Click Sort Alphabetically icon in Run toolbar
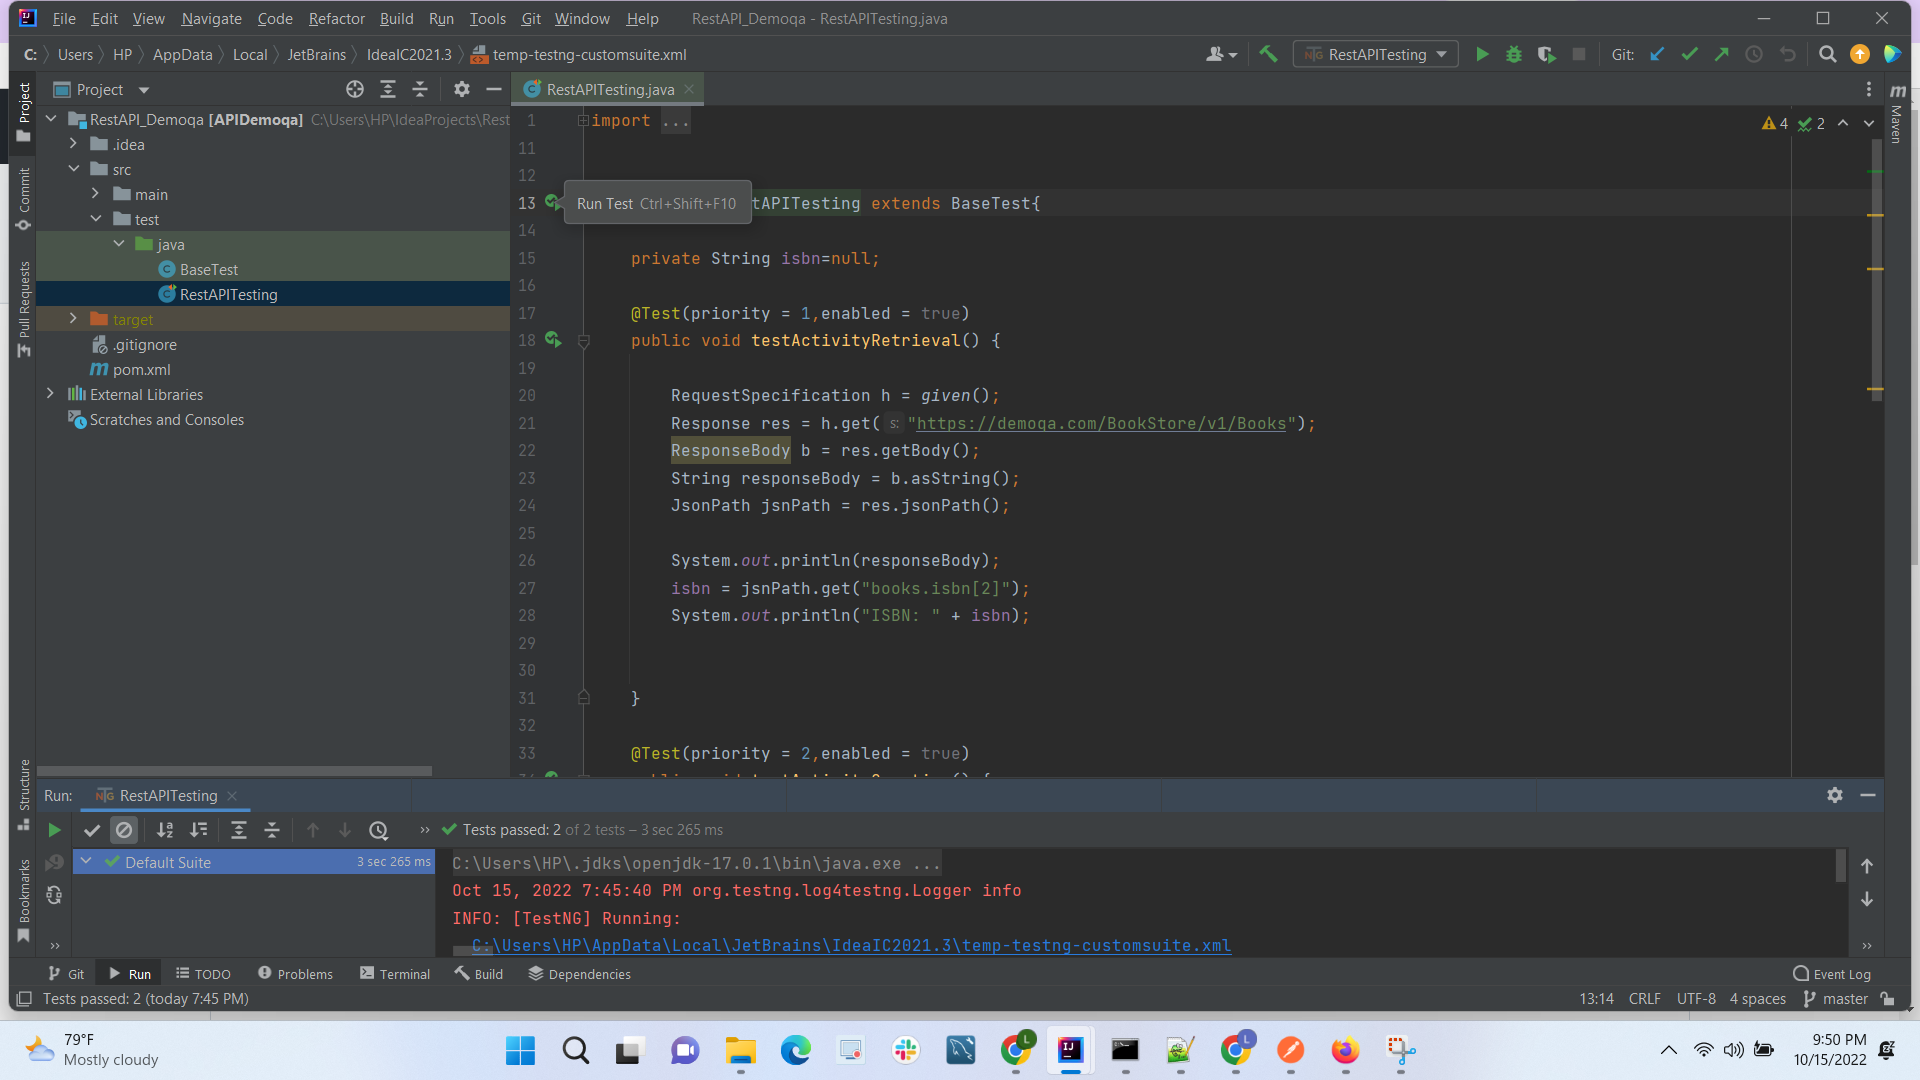The image size is (1920, 1080). pos(165,830)
